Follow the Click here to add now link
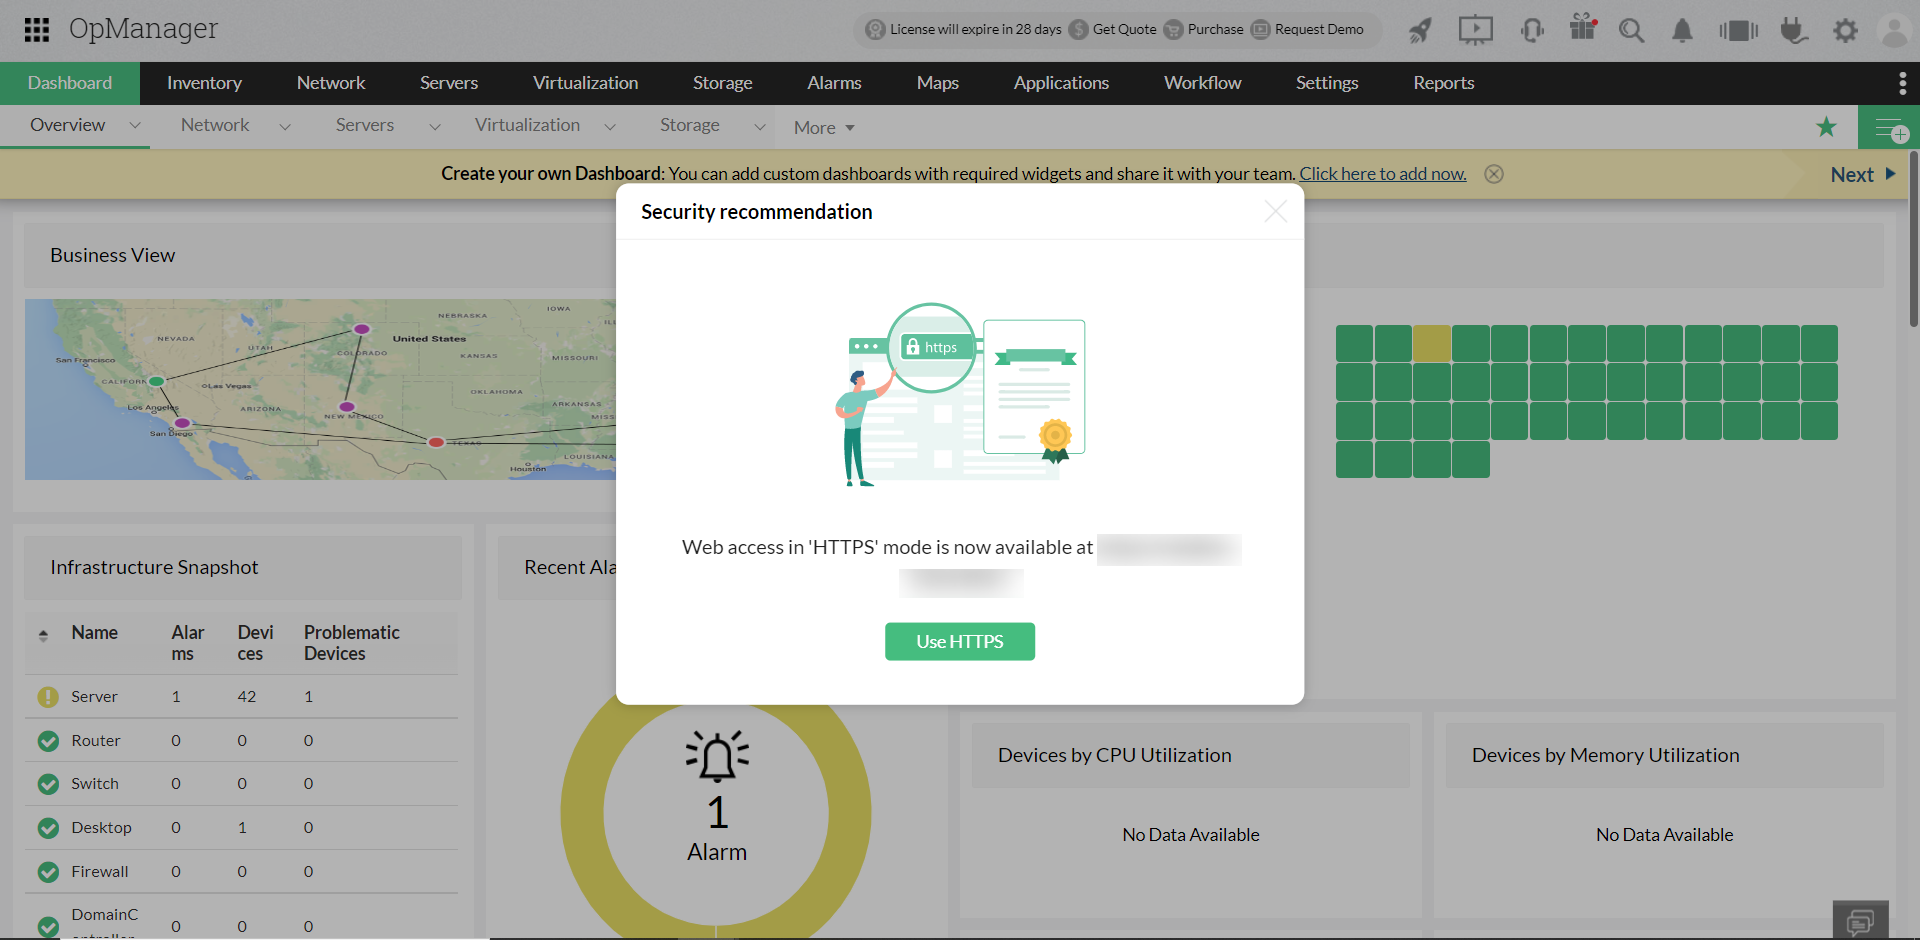 tap(1383, 174)
